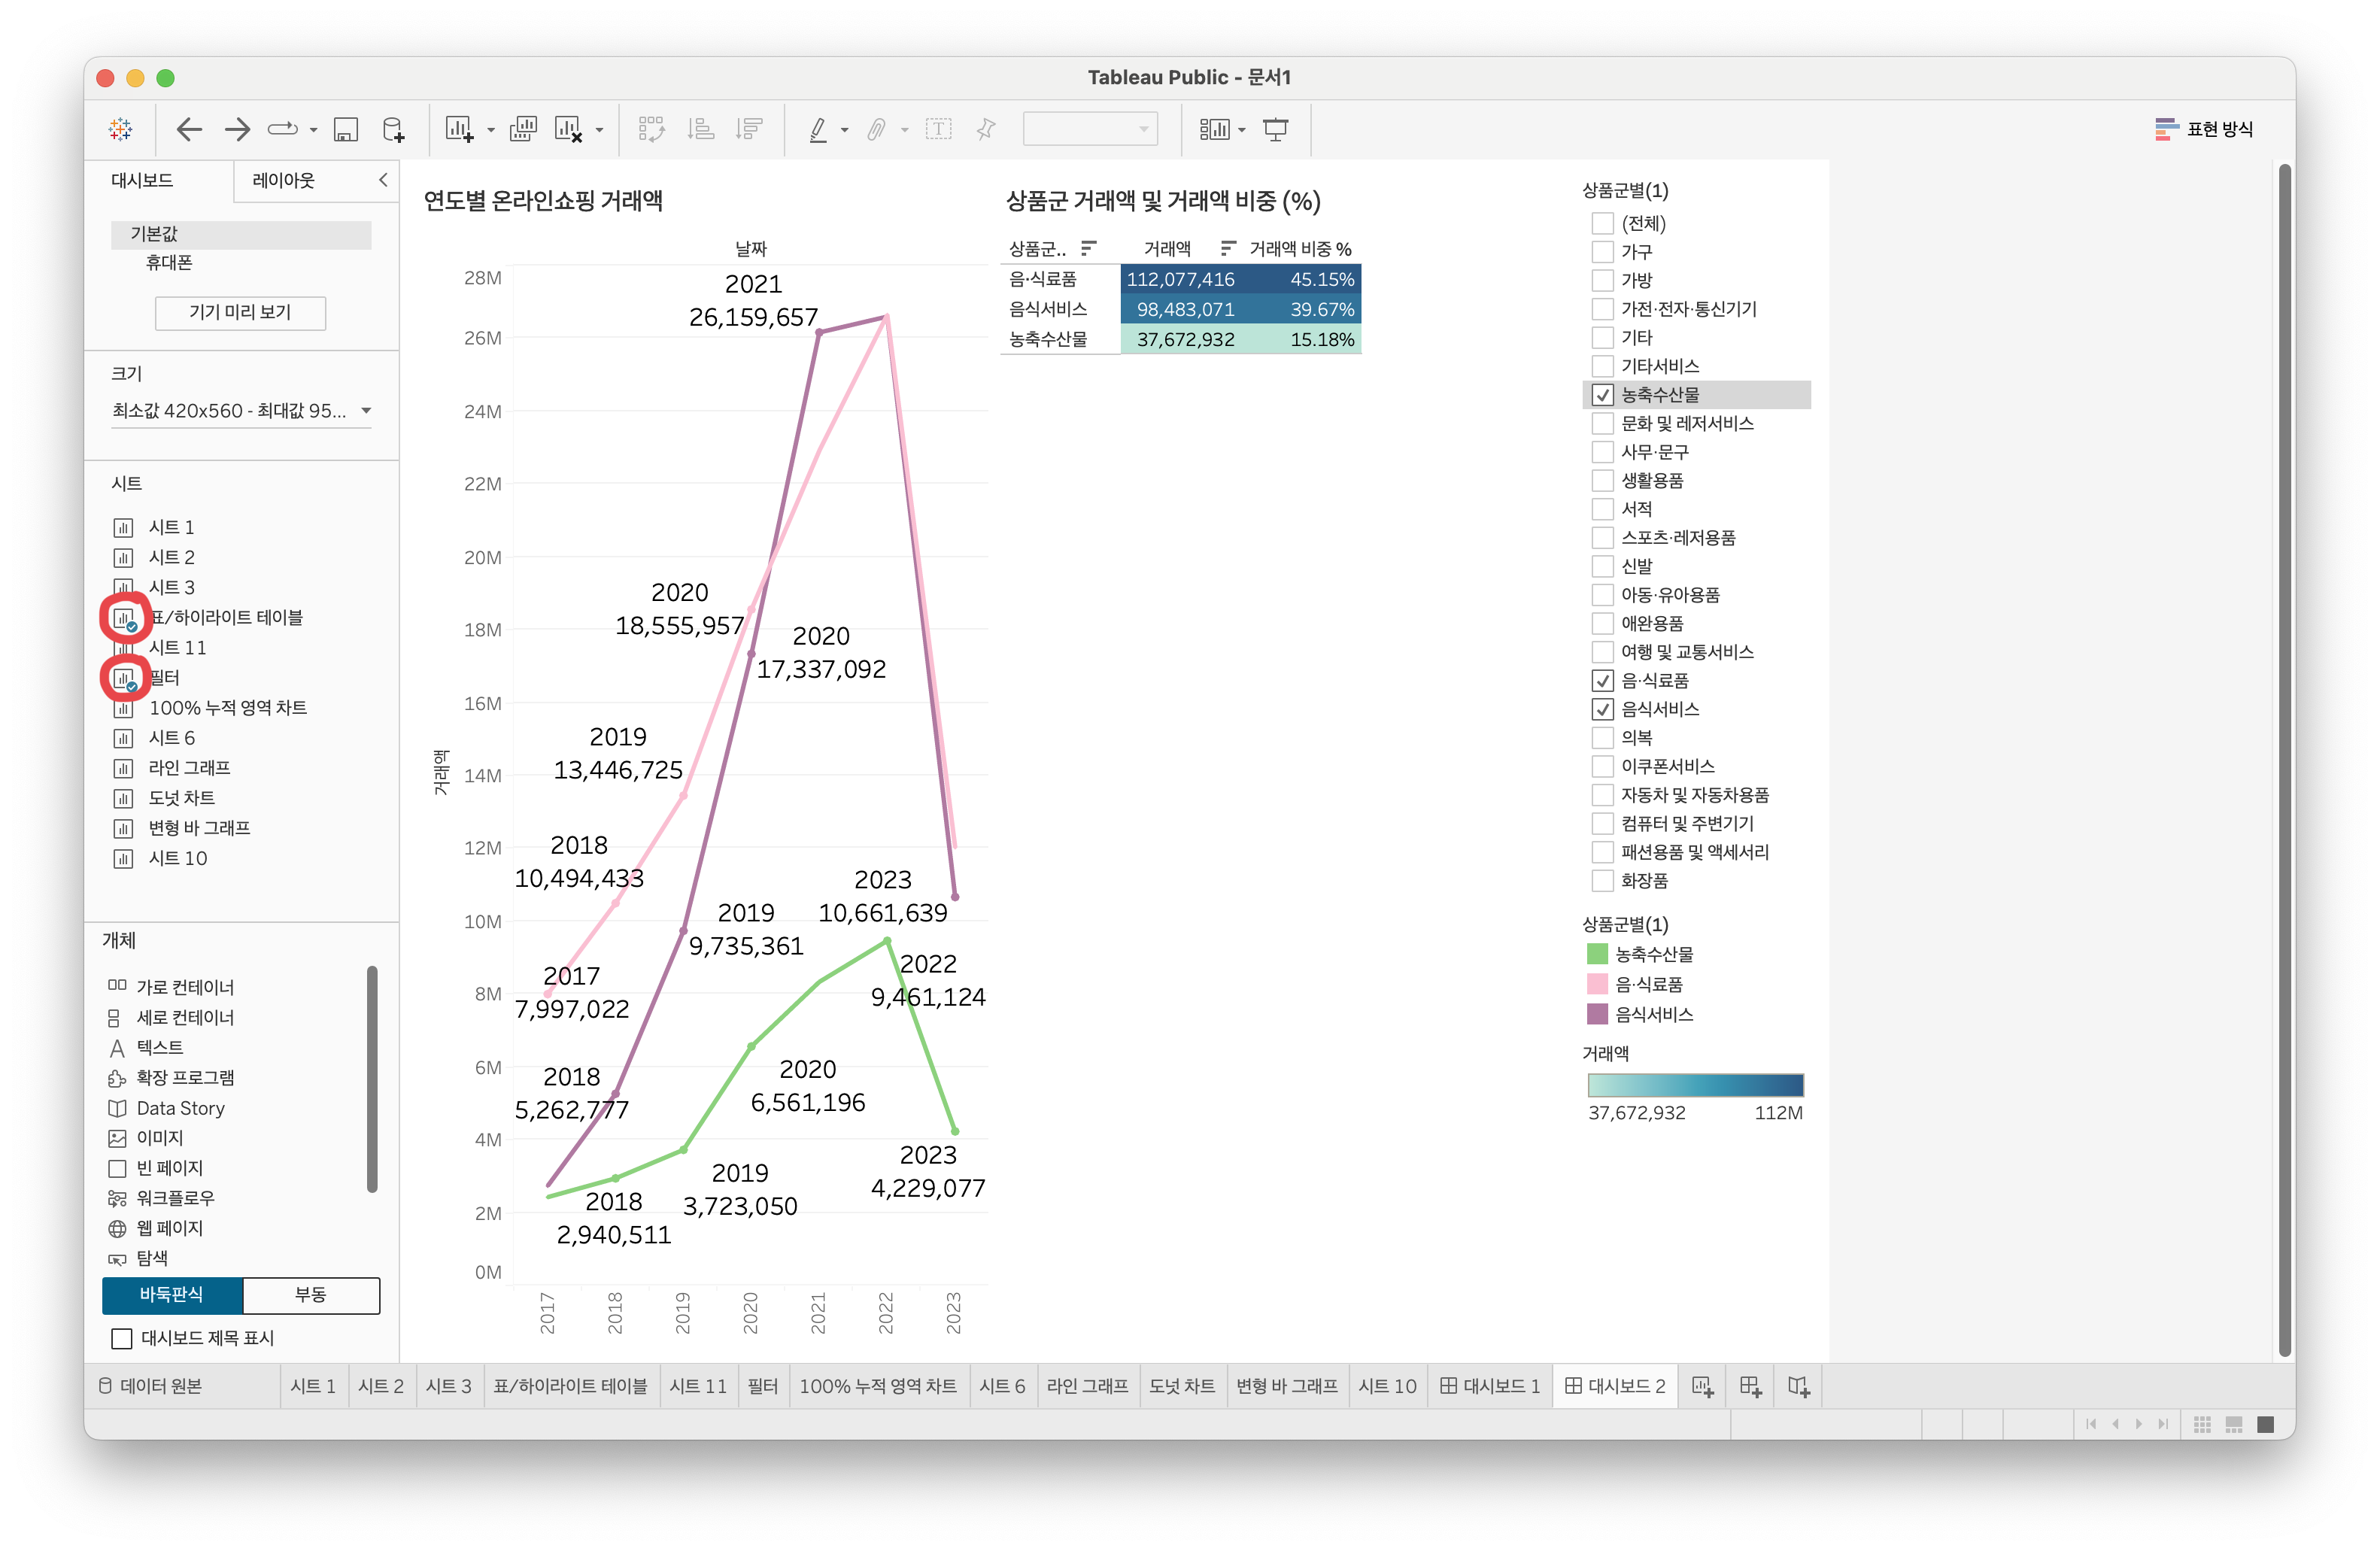Image resolution: width=2380 pixels, height=1551 pixels.
Task: Open the new worksheet dropdown arrow
Action: (490, 130)
